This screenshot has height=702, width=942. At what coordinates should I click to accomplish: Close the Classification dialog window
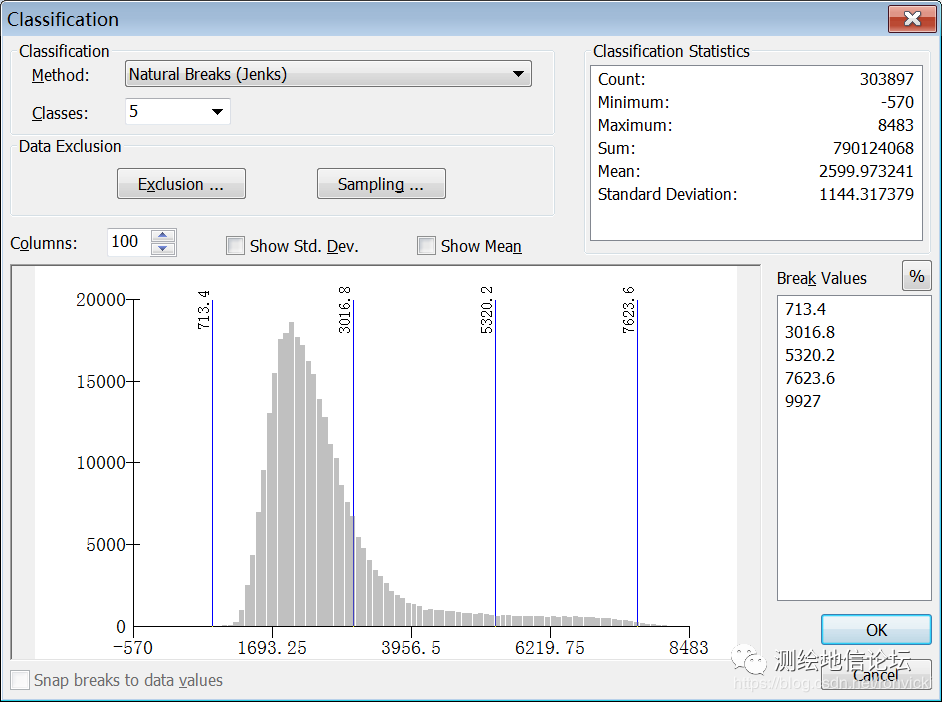(911, 19)
